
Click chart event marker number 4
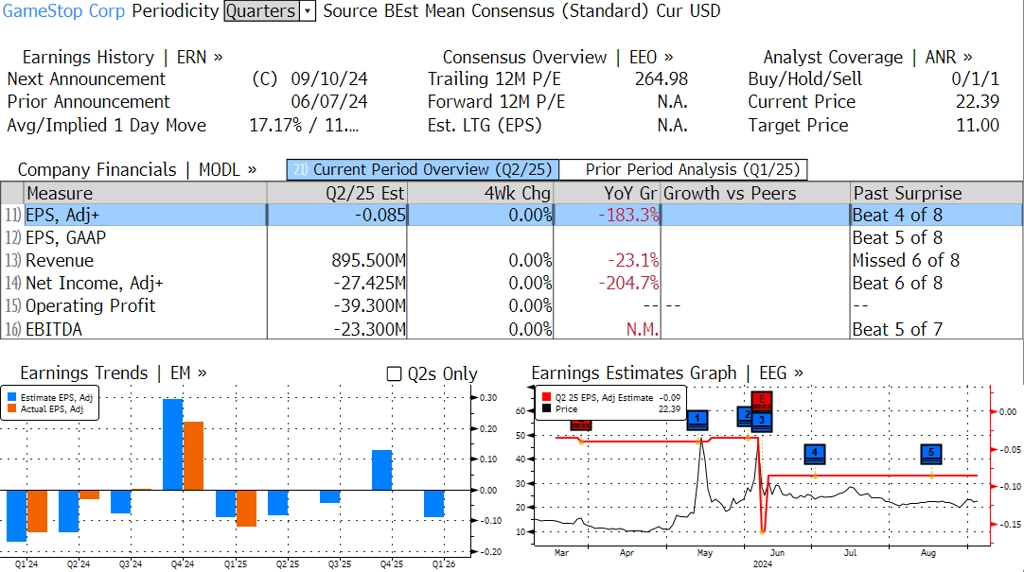click(x=814, y=453)
